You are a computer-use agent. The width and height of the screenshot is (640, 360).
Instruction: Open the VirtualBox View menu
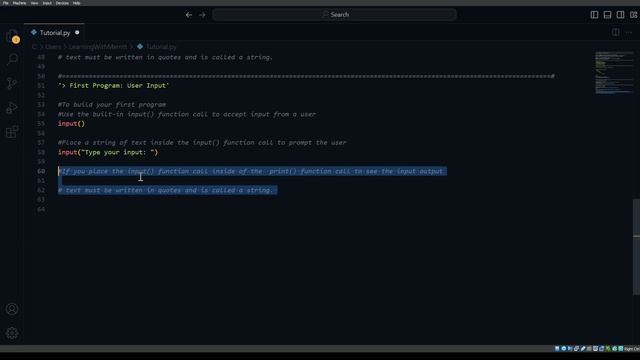[x=34, y=3]
